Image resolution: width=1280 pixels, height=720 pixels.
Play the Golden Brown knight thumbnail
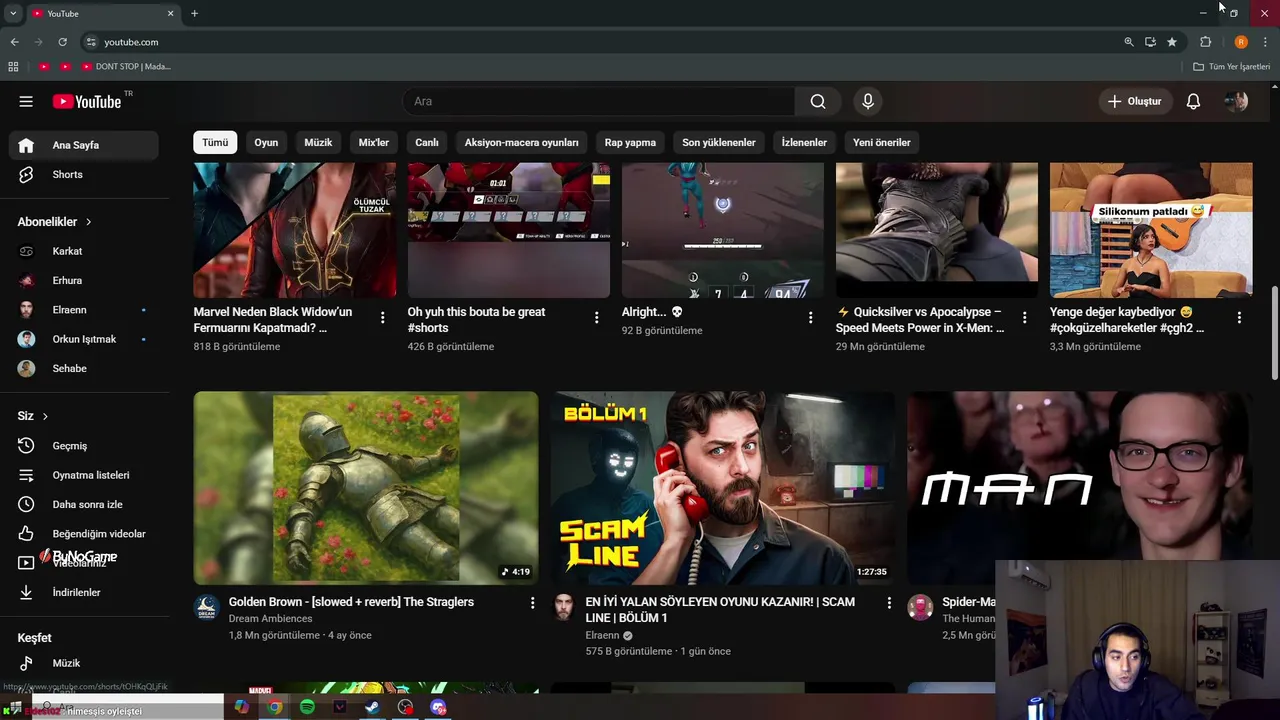[x=366, y=488]
